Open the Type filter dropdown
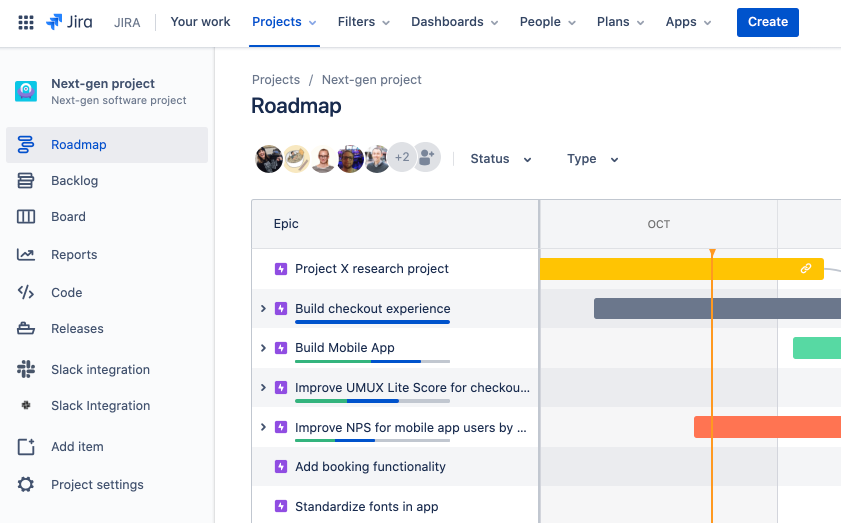Screen dimensions: 841x523 pyautogui.click(x=592, y=159)
